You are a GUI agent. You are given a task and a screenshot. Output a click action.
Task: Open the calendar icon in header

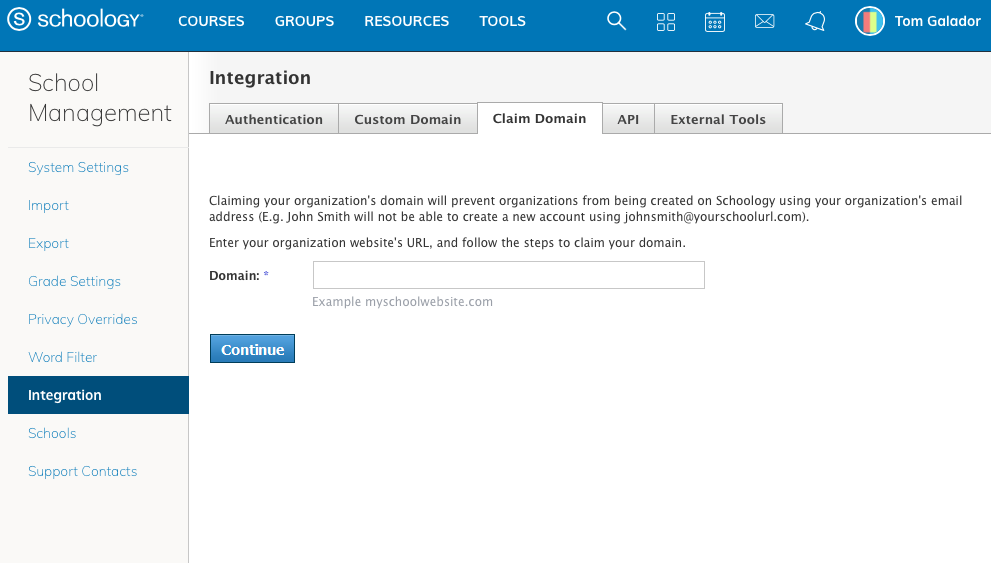point(715,21)
